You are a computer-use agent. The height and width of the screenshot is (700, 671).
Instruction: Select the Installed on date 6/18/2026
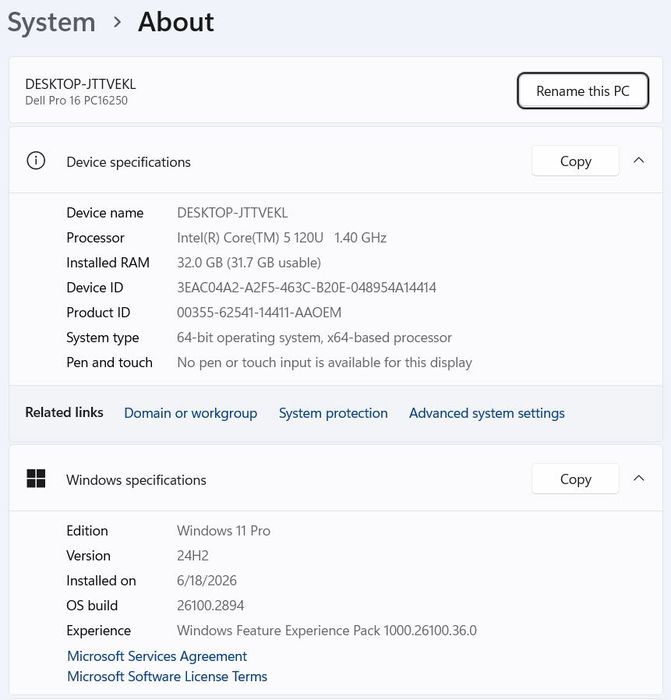[x=207, y=580]
